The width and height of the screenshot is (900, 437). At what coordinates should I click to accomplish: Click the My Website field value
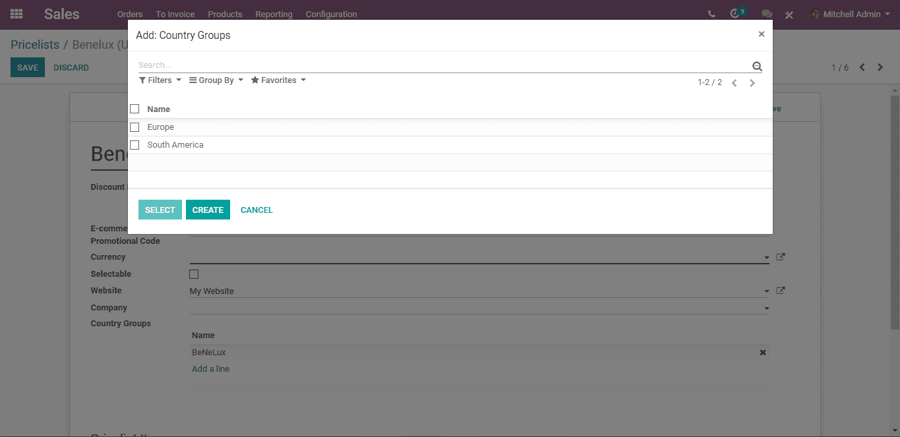coord(212,291)
